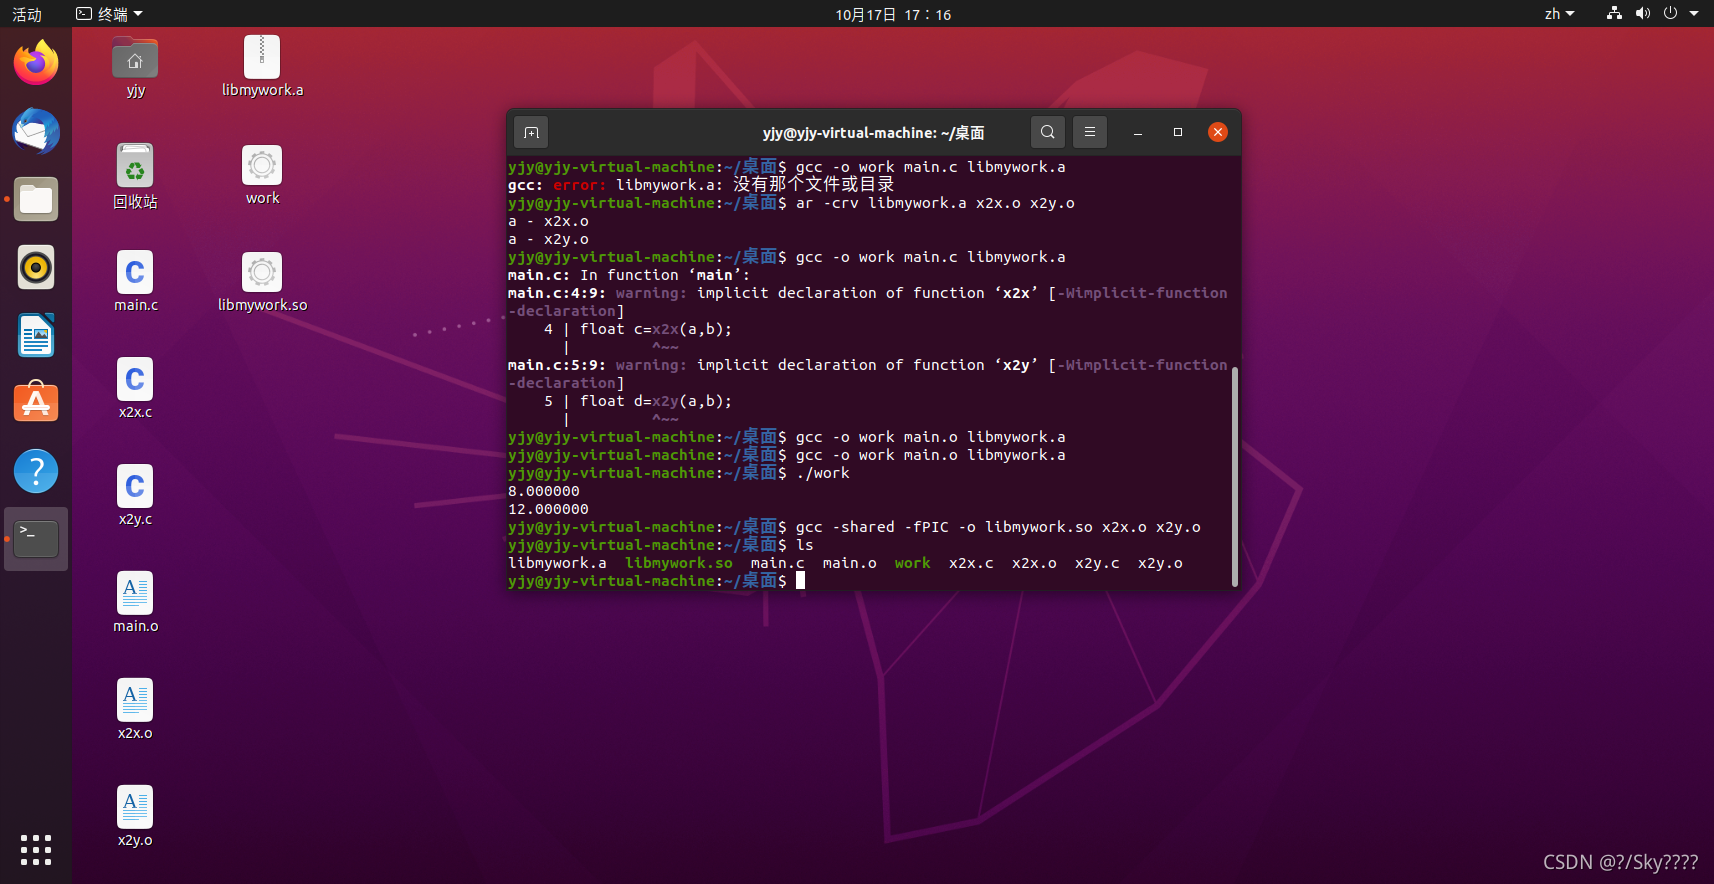Open the terminal hamburger menu
This screenshot has width=1714, height=884.
pos(1090,132)
